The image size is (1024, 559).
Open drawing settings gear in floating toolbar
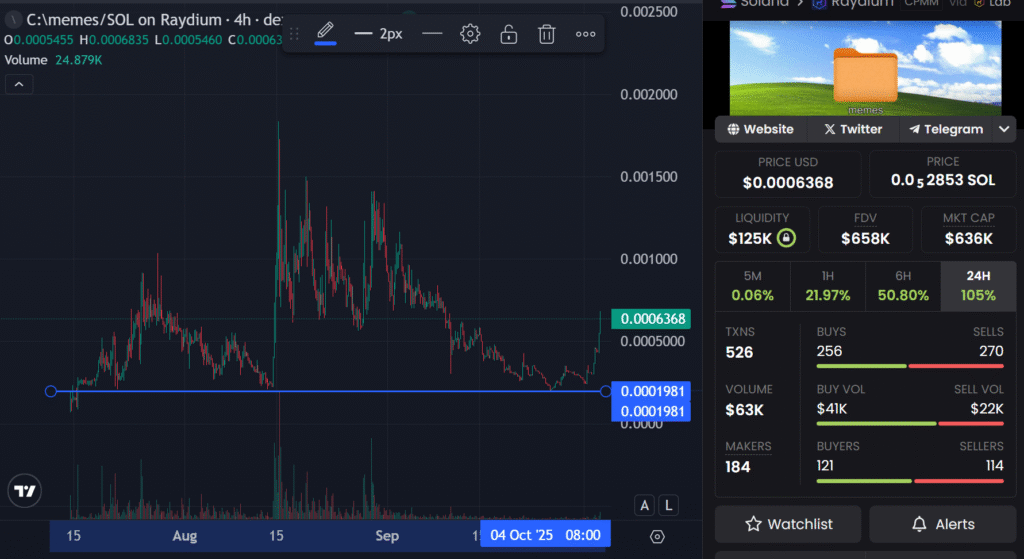click(x=470, y=34)
